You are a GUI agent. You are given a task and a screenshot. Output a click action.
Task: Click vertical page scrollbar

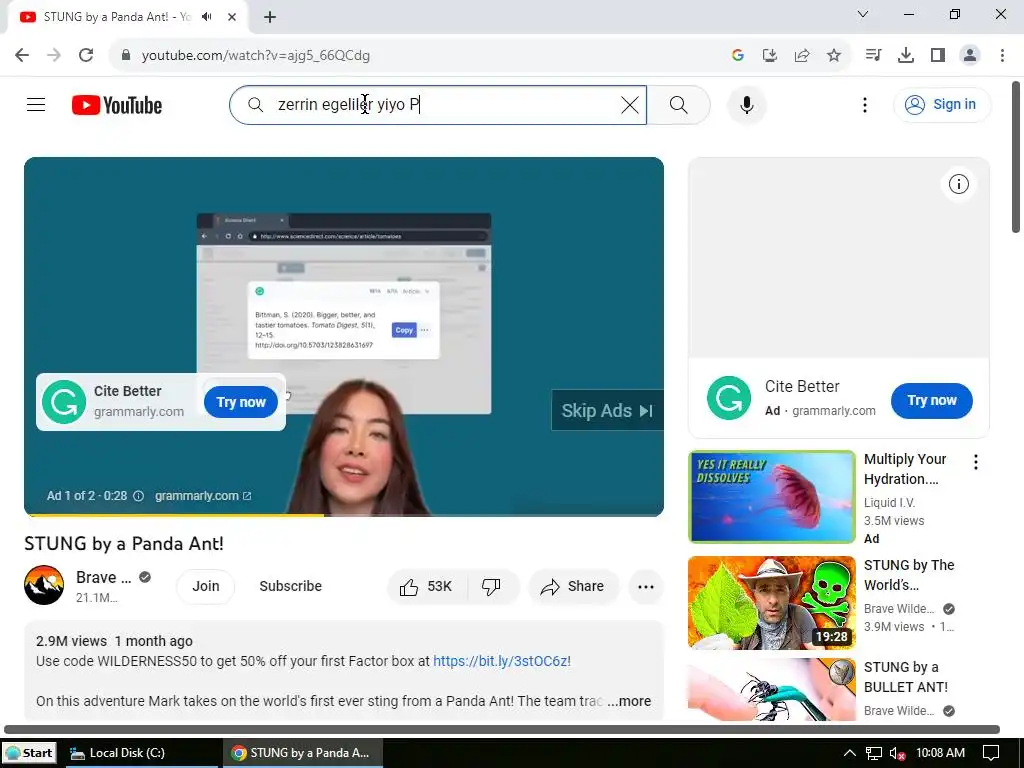pos(1016,157)
